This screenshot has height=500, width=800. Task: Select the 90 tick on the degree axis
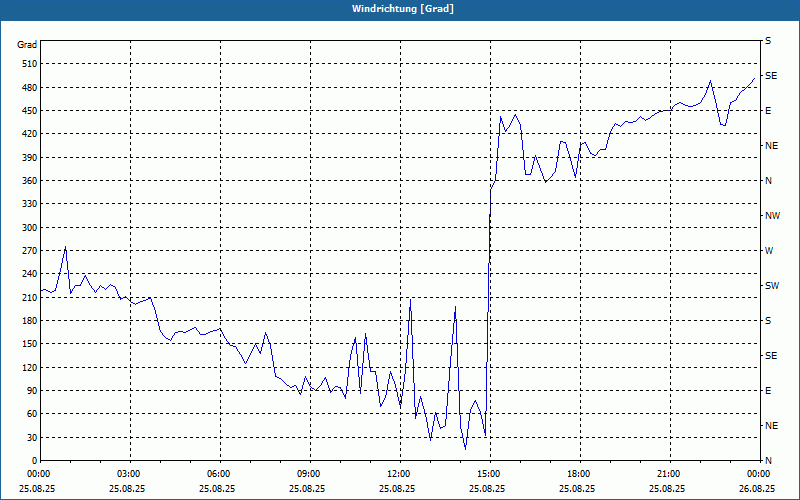(x=32, y=391)
